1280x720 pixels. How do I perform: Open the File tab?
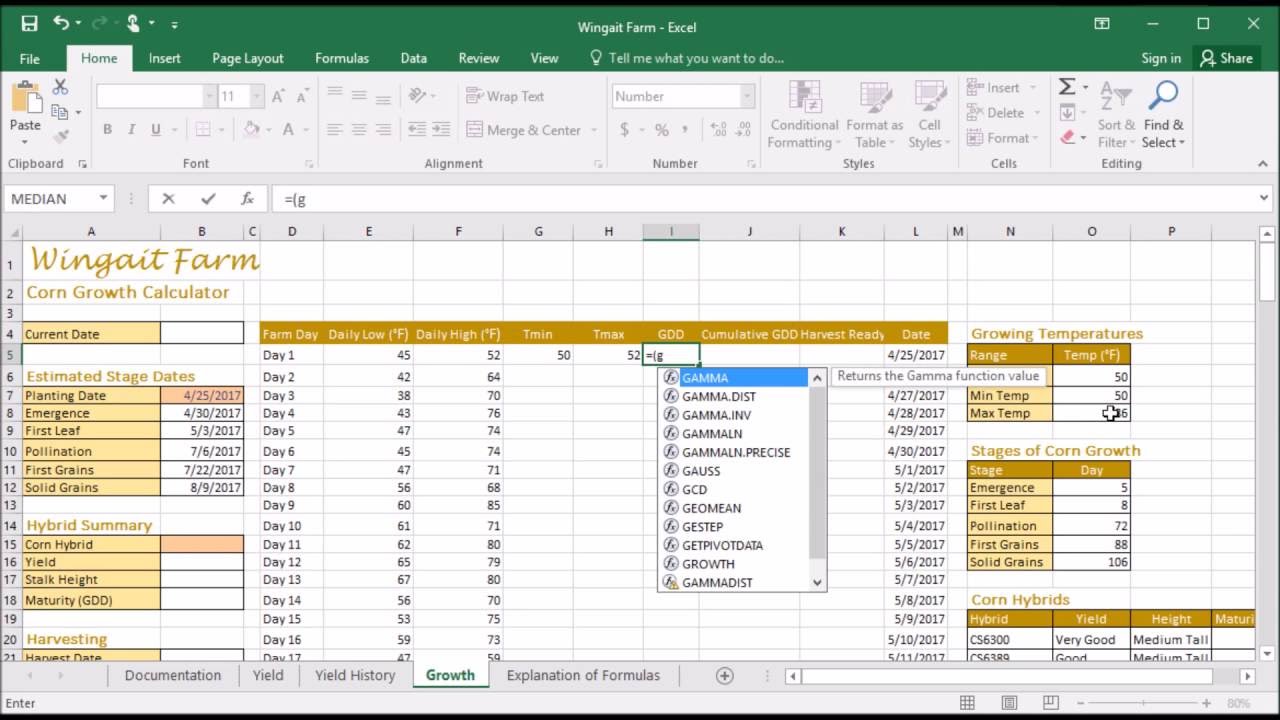coord(30,58)
